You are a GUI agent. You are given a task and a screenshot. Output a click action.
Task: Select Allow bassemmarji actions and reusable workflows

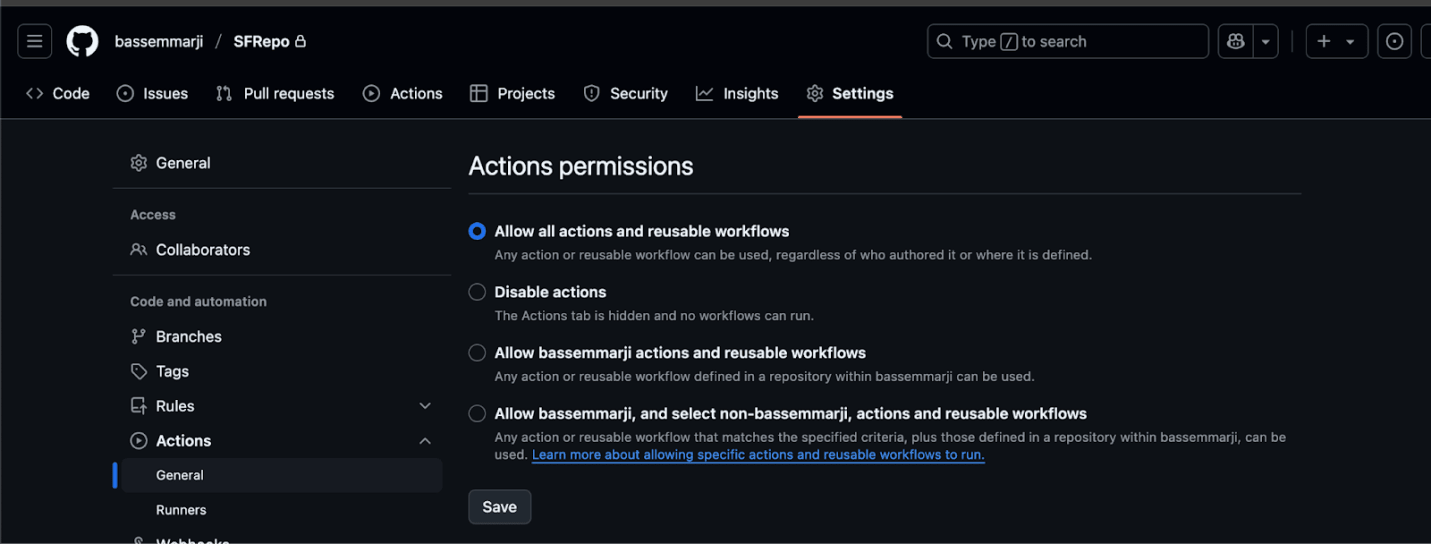click(x=477, y=353)
